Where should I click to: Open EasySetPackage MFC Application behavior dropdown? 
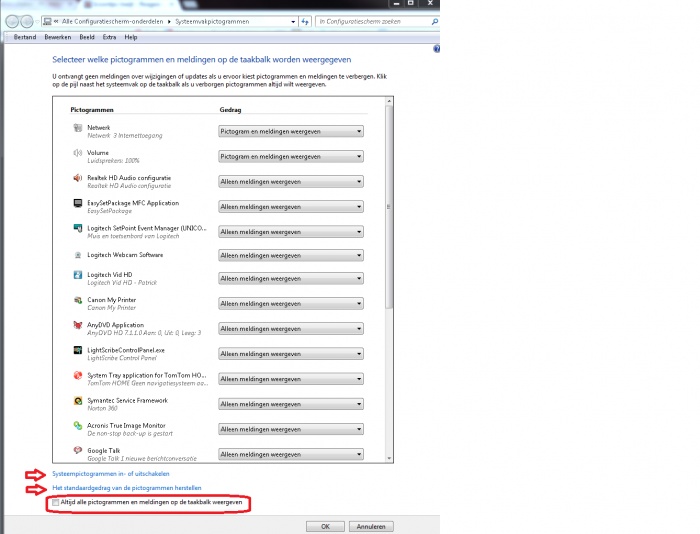coord(291,207)
